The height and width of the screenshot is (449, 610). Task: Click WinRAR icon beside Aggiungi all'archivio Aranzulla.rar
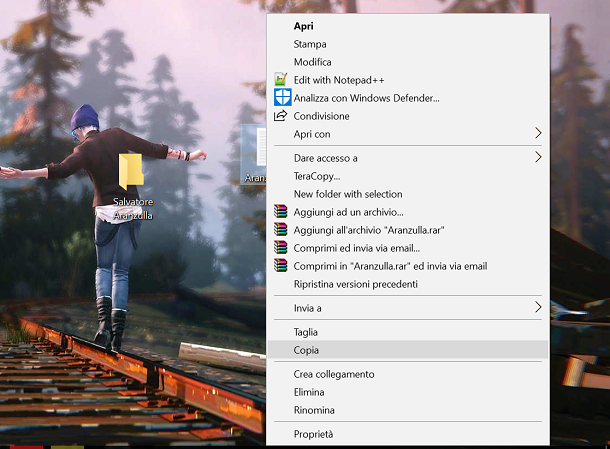[280, 230]
